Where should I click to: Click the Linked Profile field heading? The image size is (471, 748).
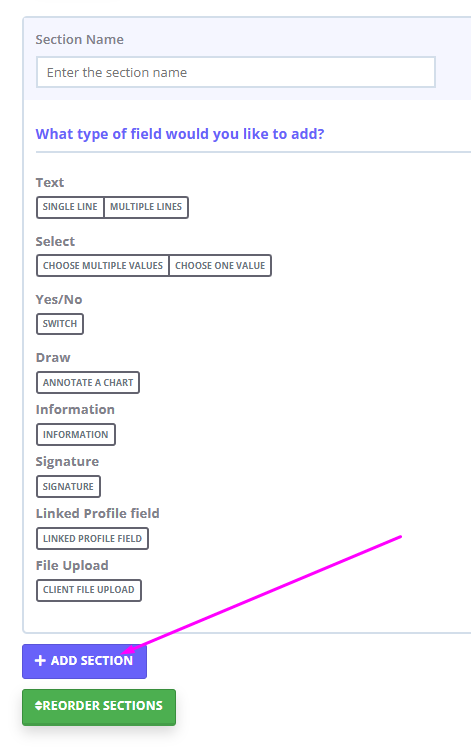pos(98,513)
